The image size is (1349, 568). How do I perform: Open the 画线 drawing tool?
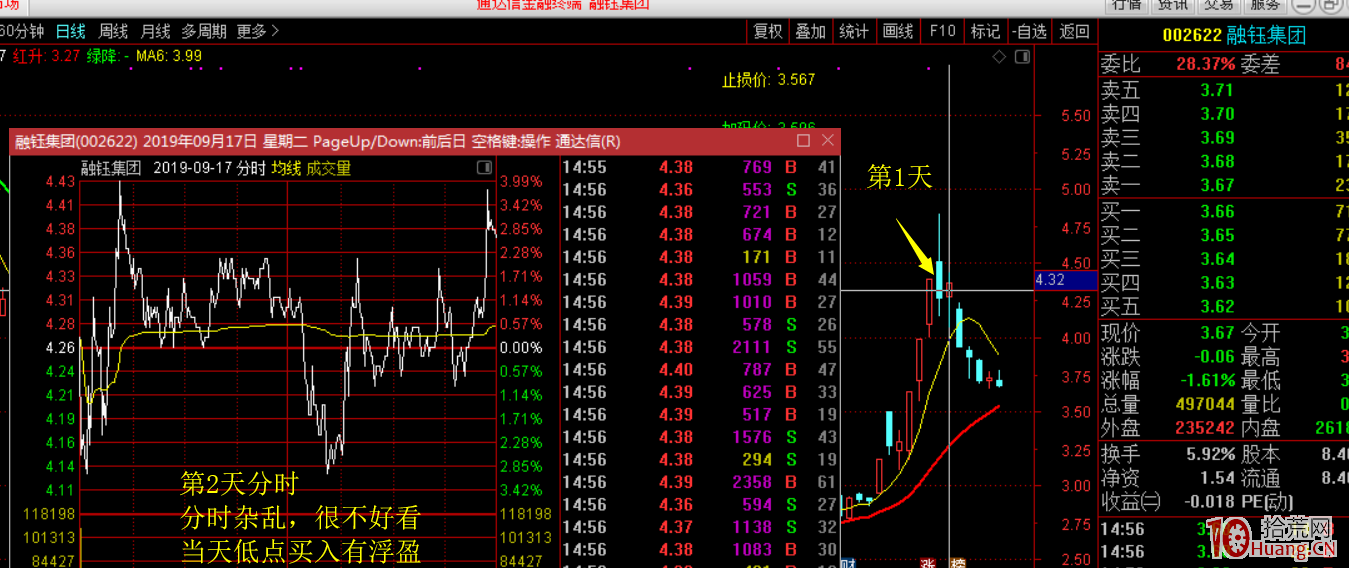pyautogui.click(x=898, y=31)
